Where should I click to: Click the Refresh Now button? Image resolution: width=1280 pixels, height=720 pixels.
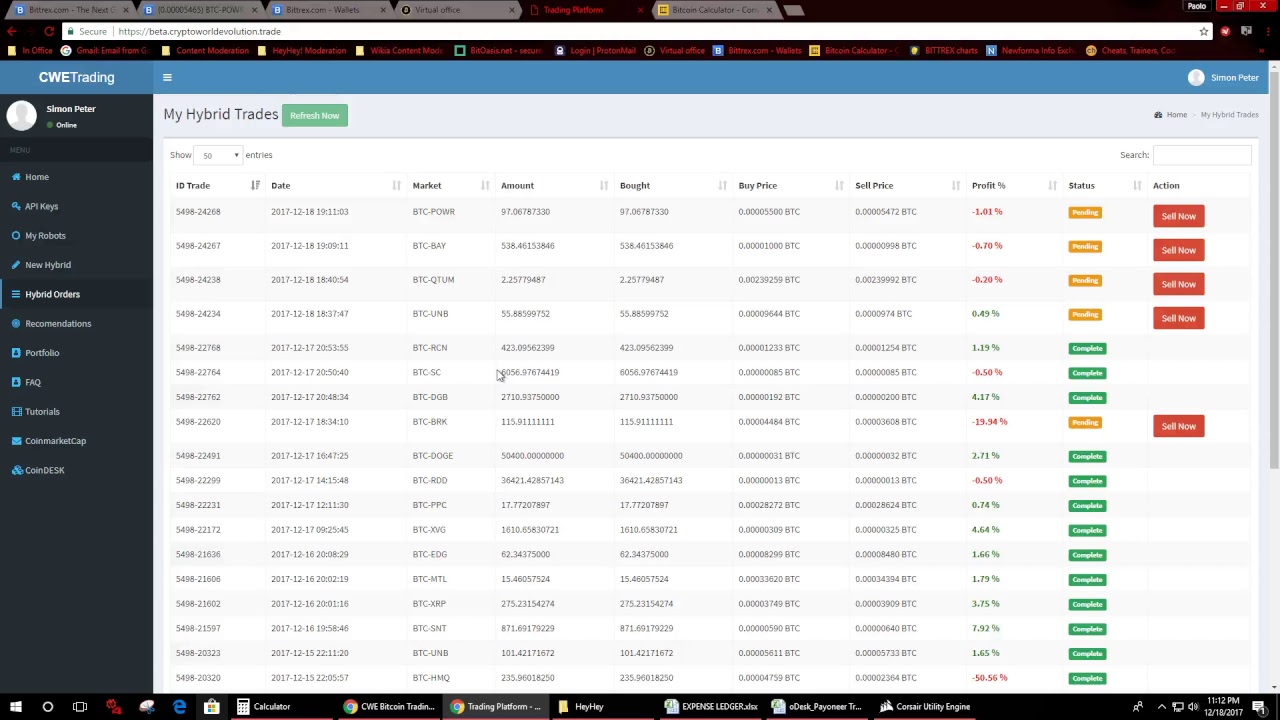315,115
